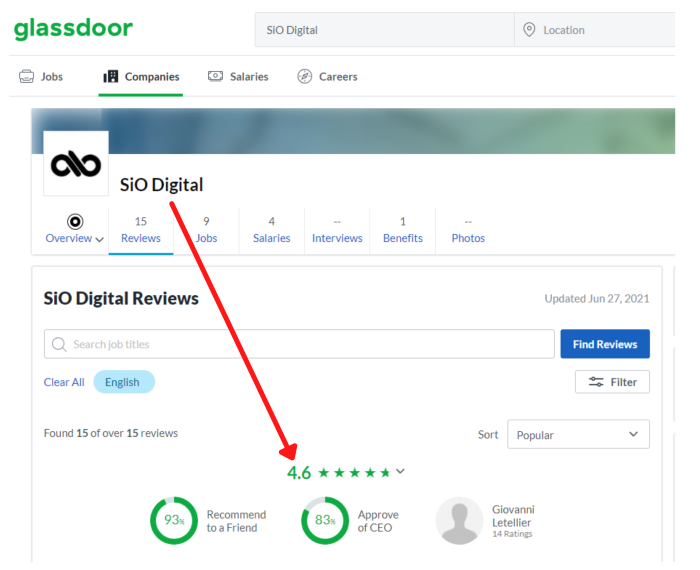Viewport: 700px width, 570px height.
Task: Select the 15 Reviews tab
Action: [141, 231]
